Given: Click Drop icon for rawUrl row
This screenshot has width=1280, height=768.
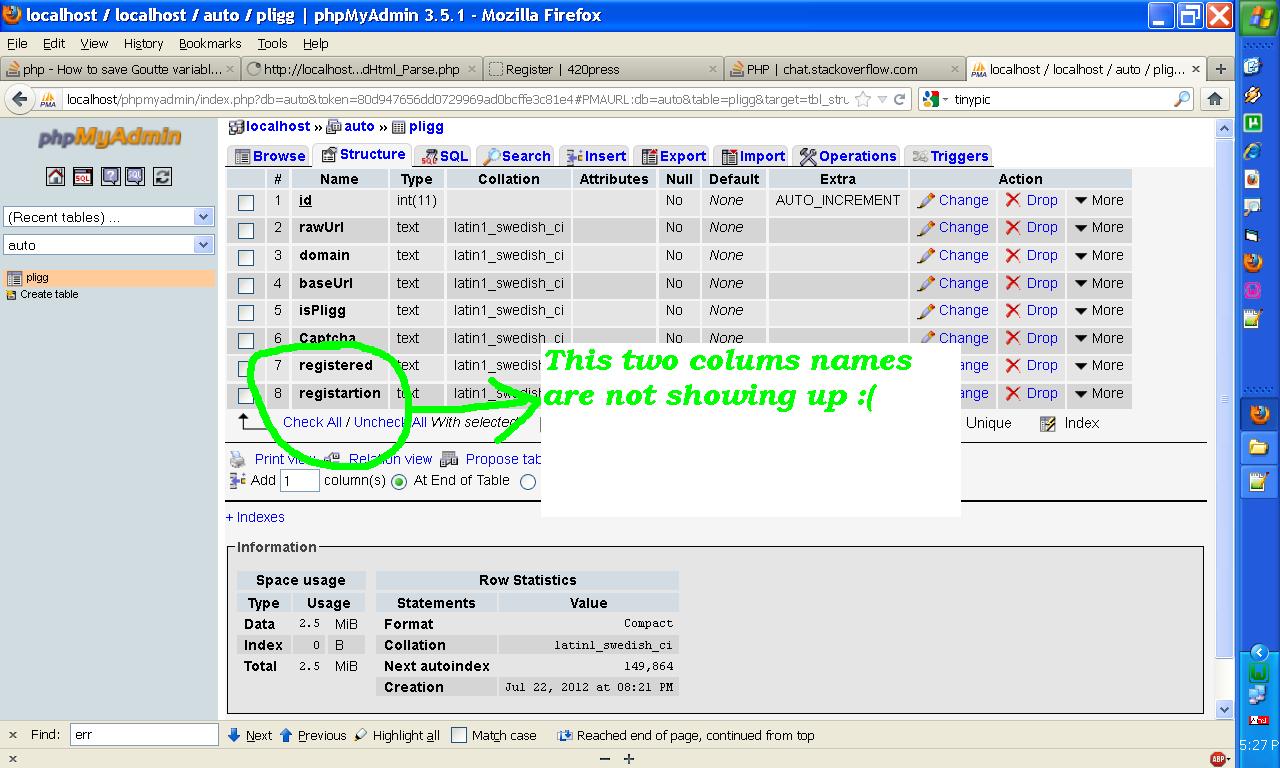Looking at the screenshot, I should (x=1013, y=227).
